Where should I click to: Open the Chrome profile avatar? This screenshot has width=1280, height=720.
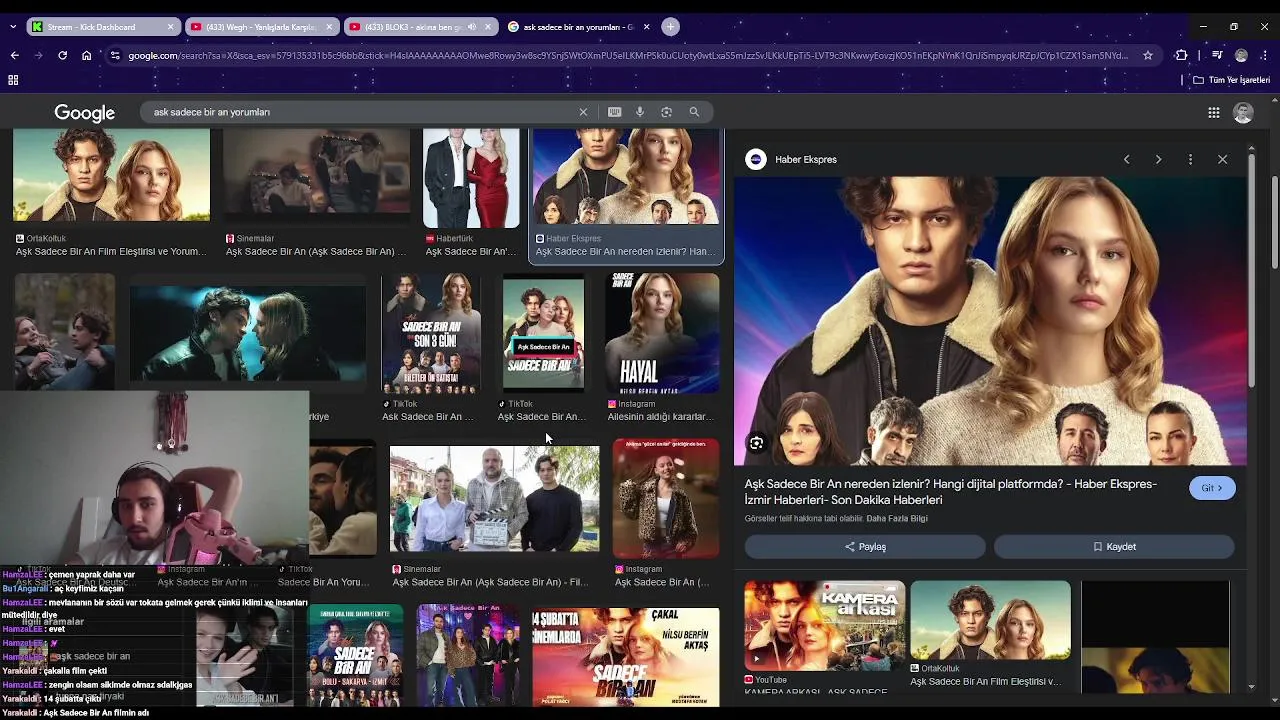[1241, 56]
